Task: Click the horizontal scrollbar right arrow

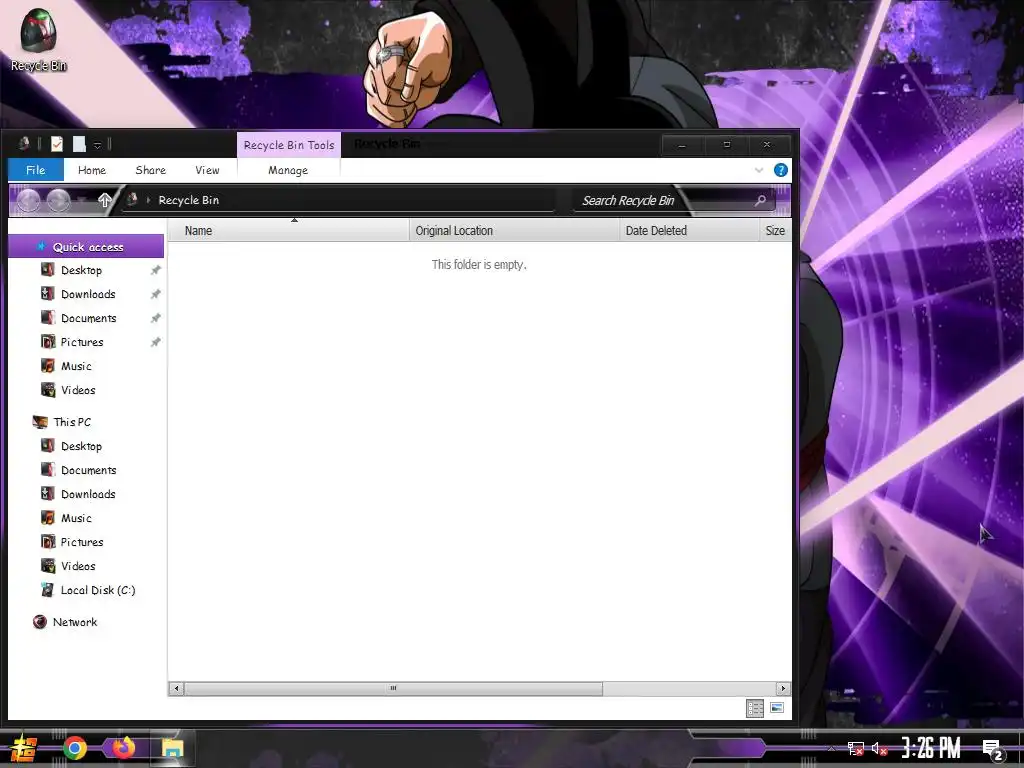Action: [783, 688]
